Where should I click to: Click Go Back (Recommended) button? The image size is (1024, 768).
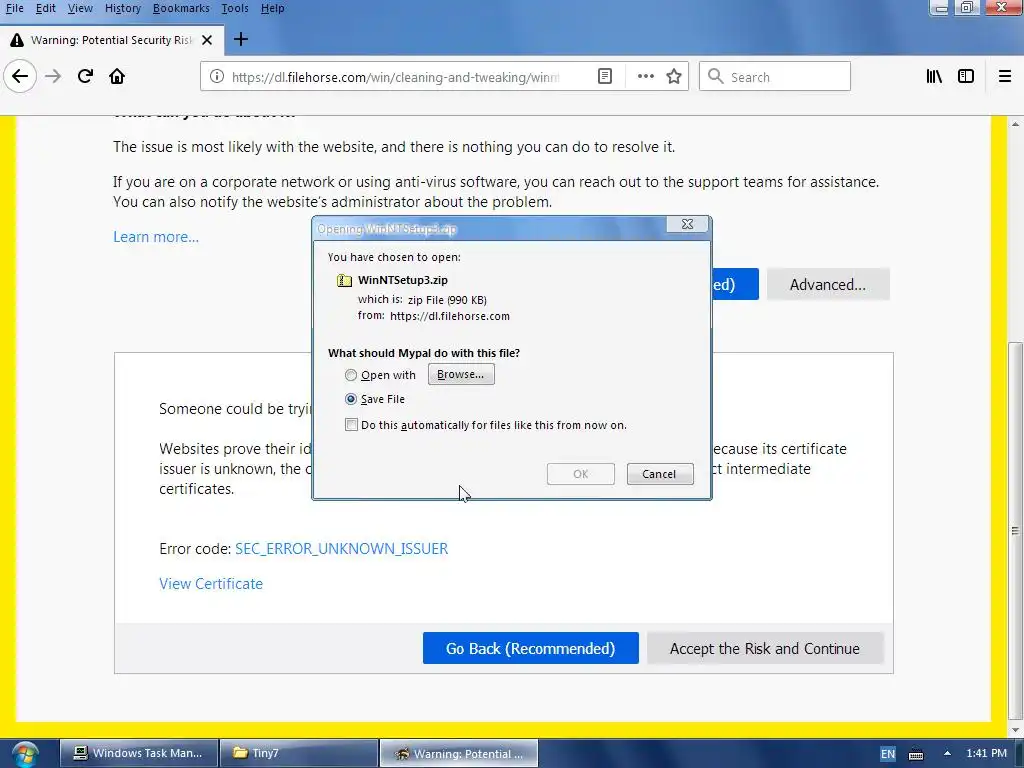[x=530, y=648]
